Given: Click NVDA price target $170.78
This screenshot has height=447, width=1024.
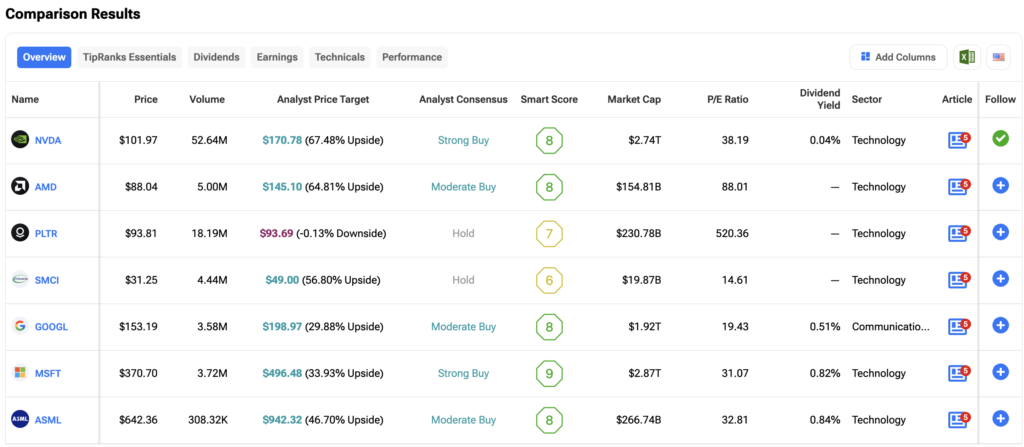Looking at the screenshot, I should click(282, 140).
